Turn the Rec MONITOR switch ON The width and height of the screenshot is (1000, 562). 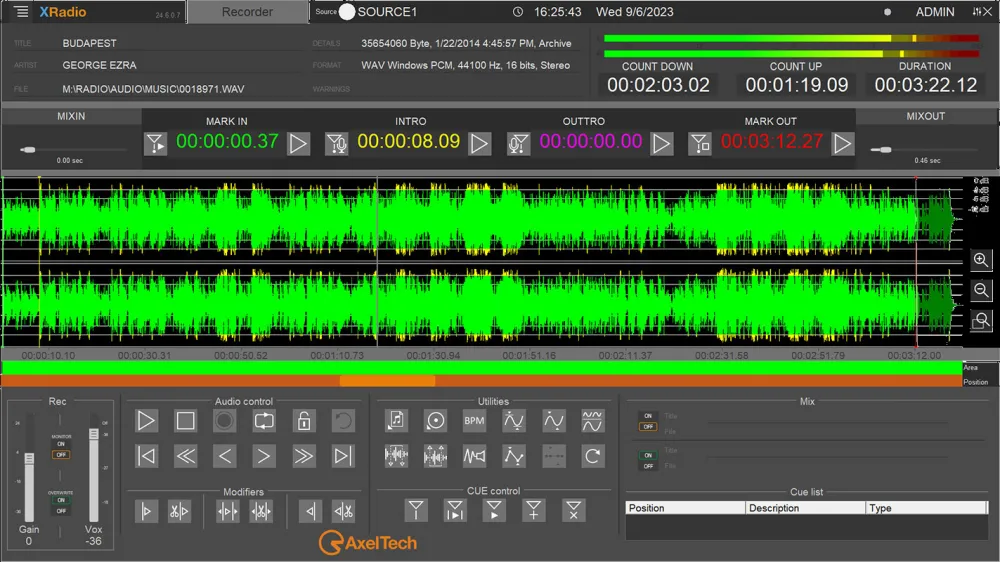pyautogui.click(x=61, y=445)
